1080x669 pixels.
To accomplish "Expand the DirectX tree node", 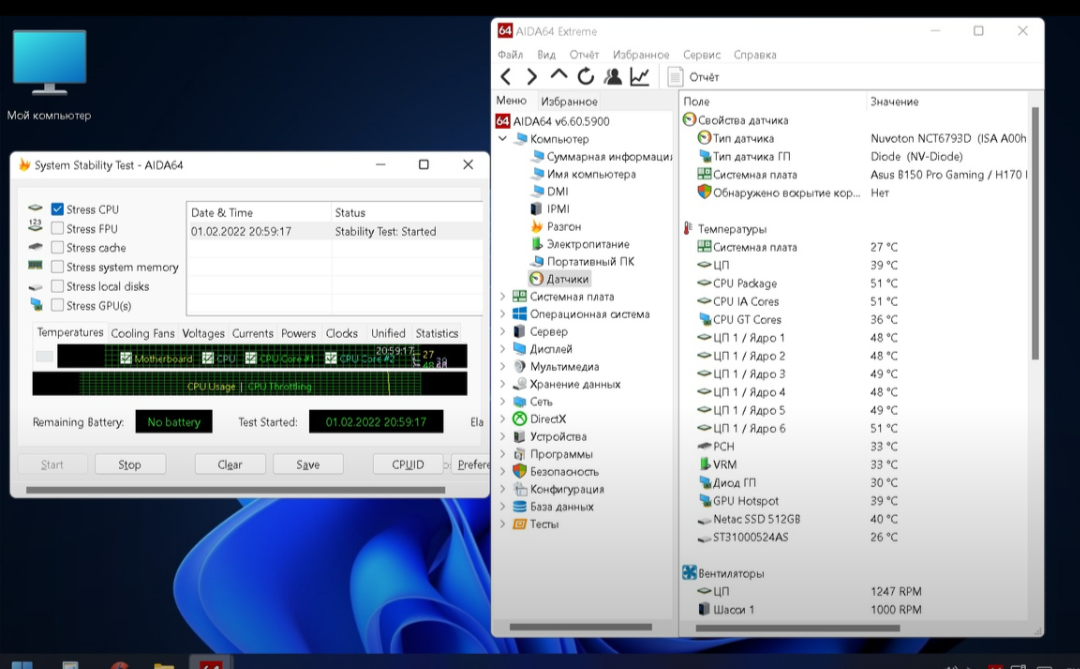I will coord(503,419).
